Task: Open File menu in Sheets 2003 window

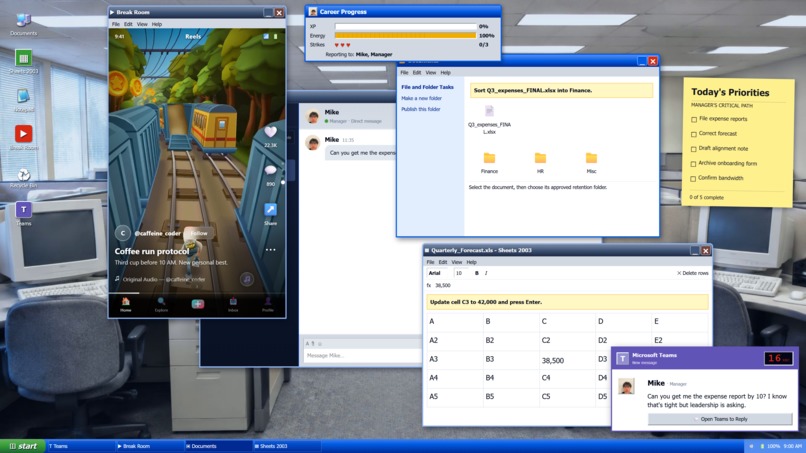Action: point(430,262)
